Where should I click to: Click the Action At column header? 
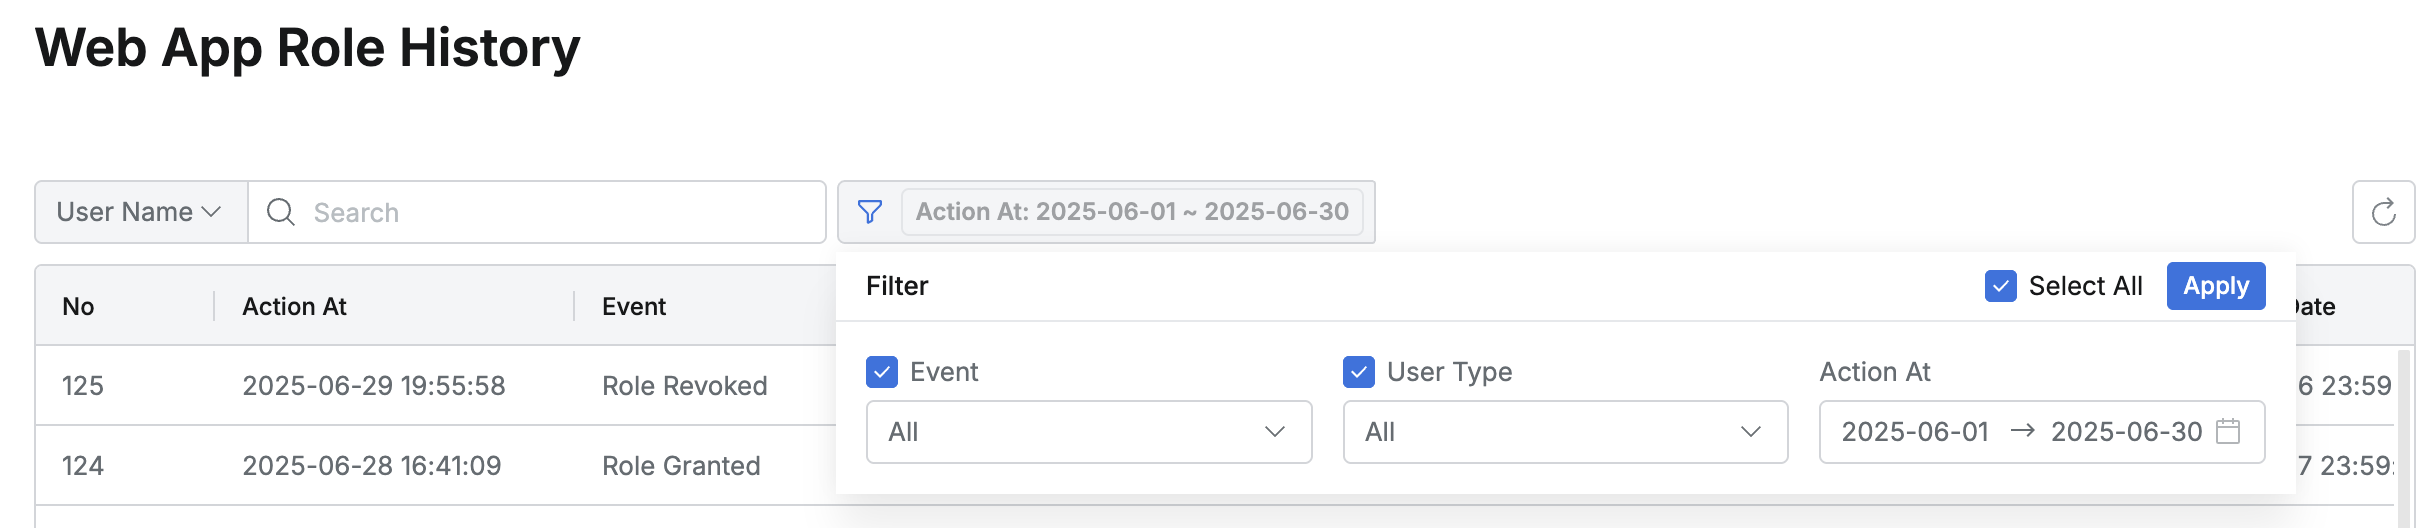pos(294,306)
